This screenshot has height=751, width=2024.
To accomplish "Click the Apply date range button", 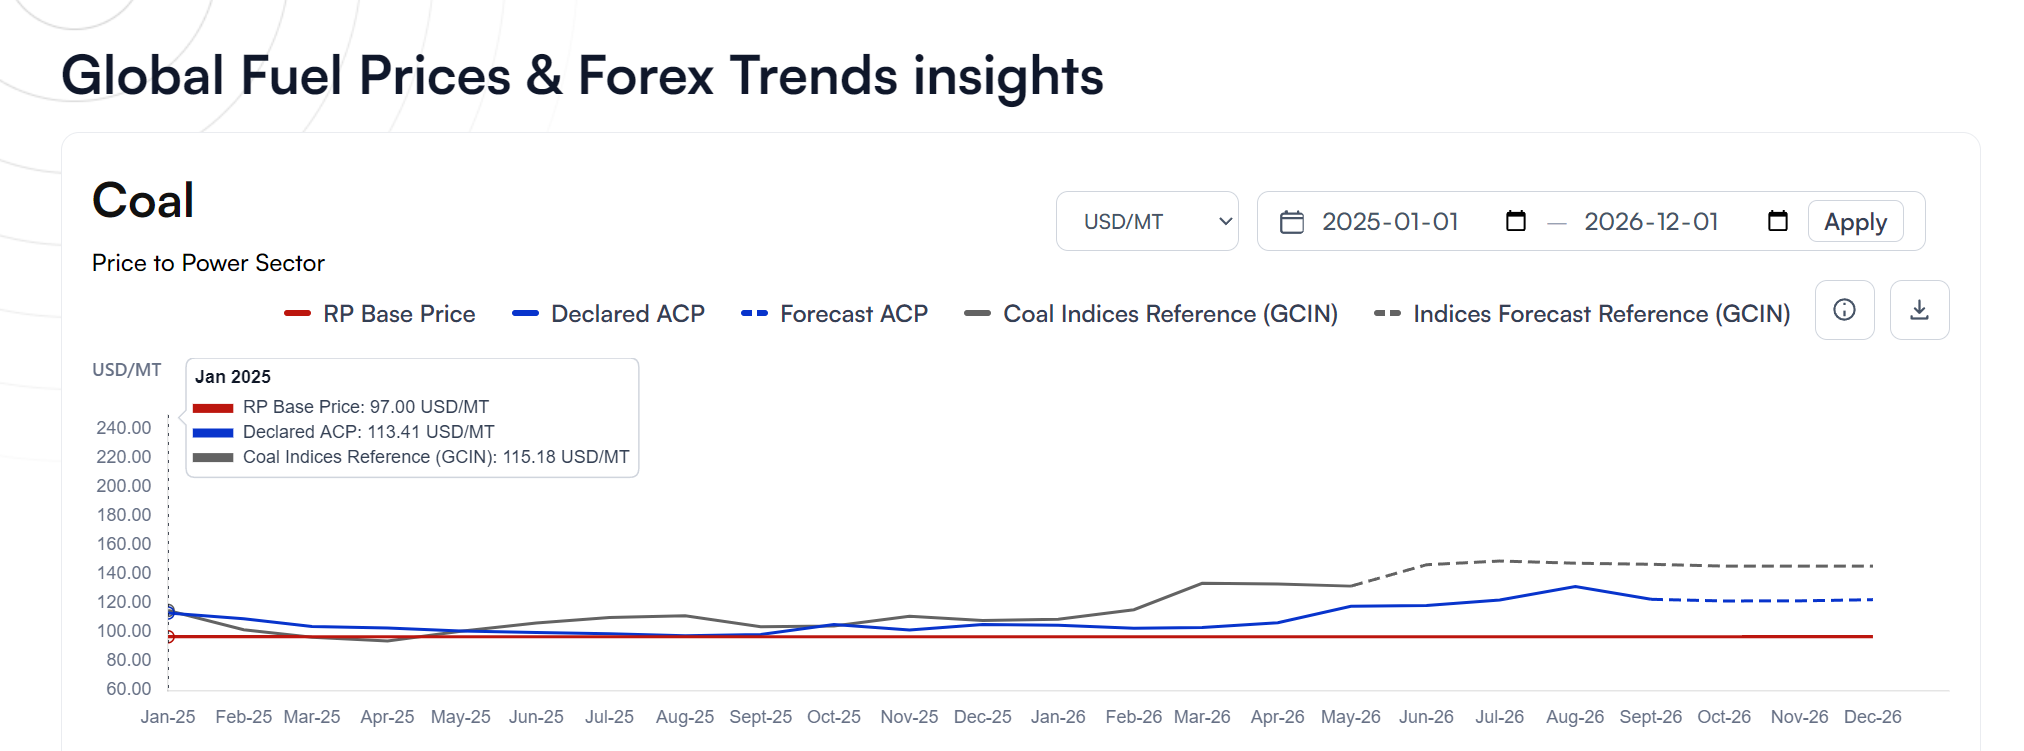I will pyautogui.click(x=1855, y=222).
